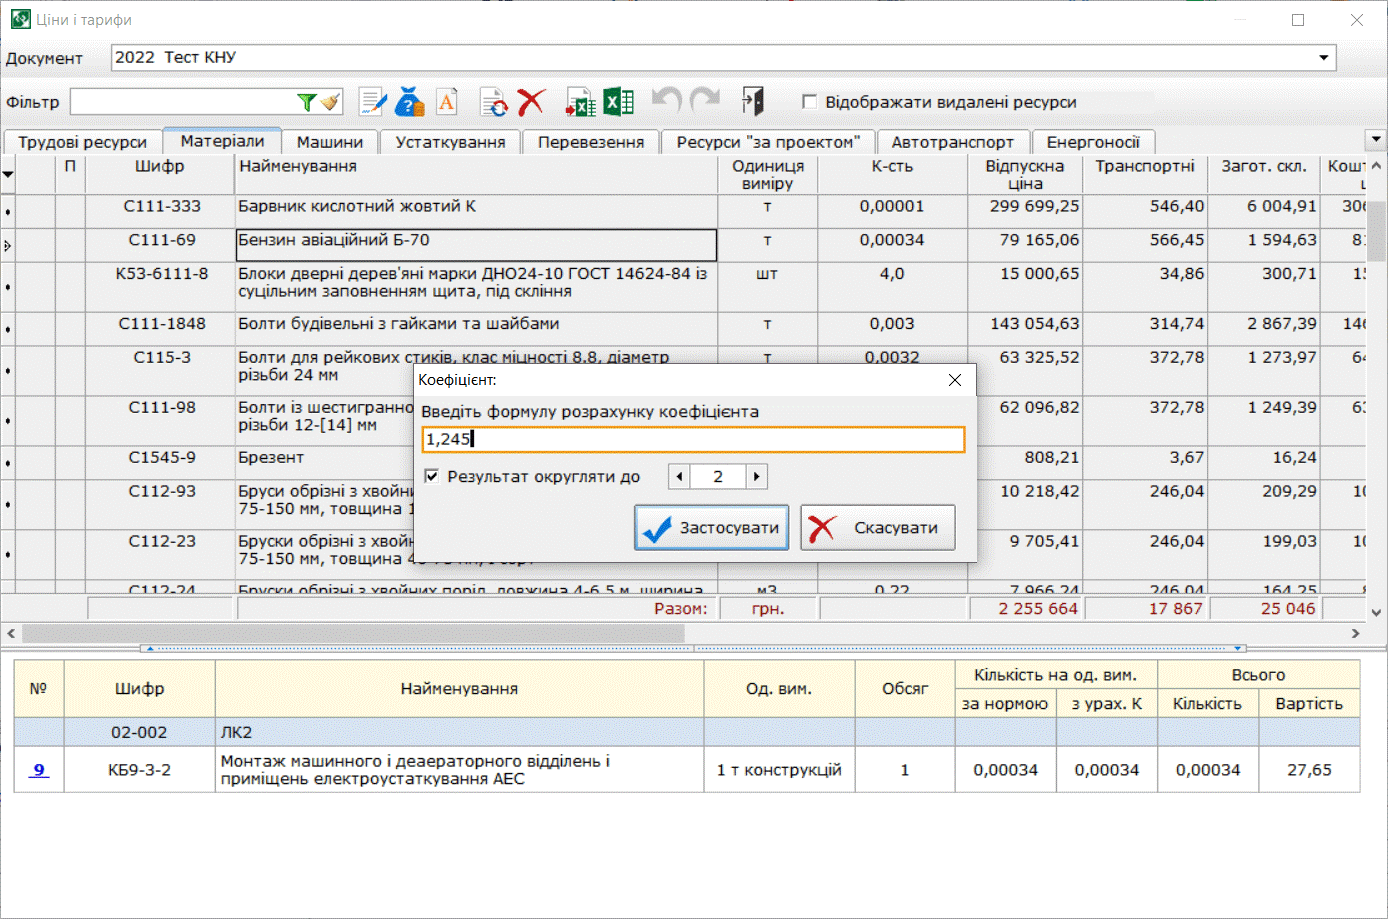
Task: Click the coefficient formula input field
Action: pos(693,439)
